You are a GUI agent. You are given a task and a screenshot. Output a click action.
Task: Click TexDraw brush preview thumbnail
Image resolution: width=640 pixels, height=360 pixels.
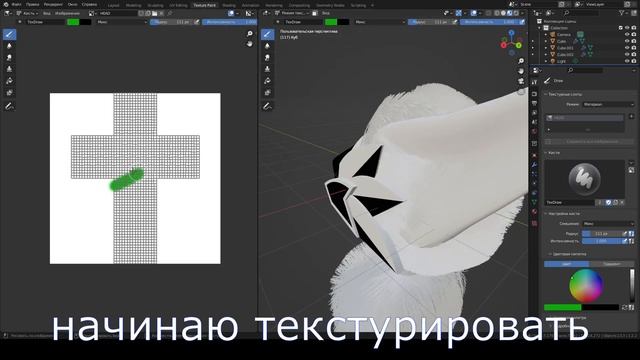coord(584,178)
